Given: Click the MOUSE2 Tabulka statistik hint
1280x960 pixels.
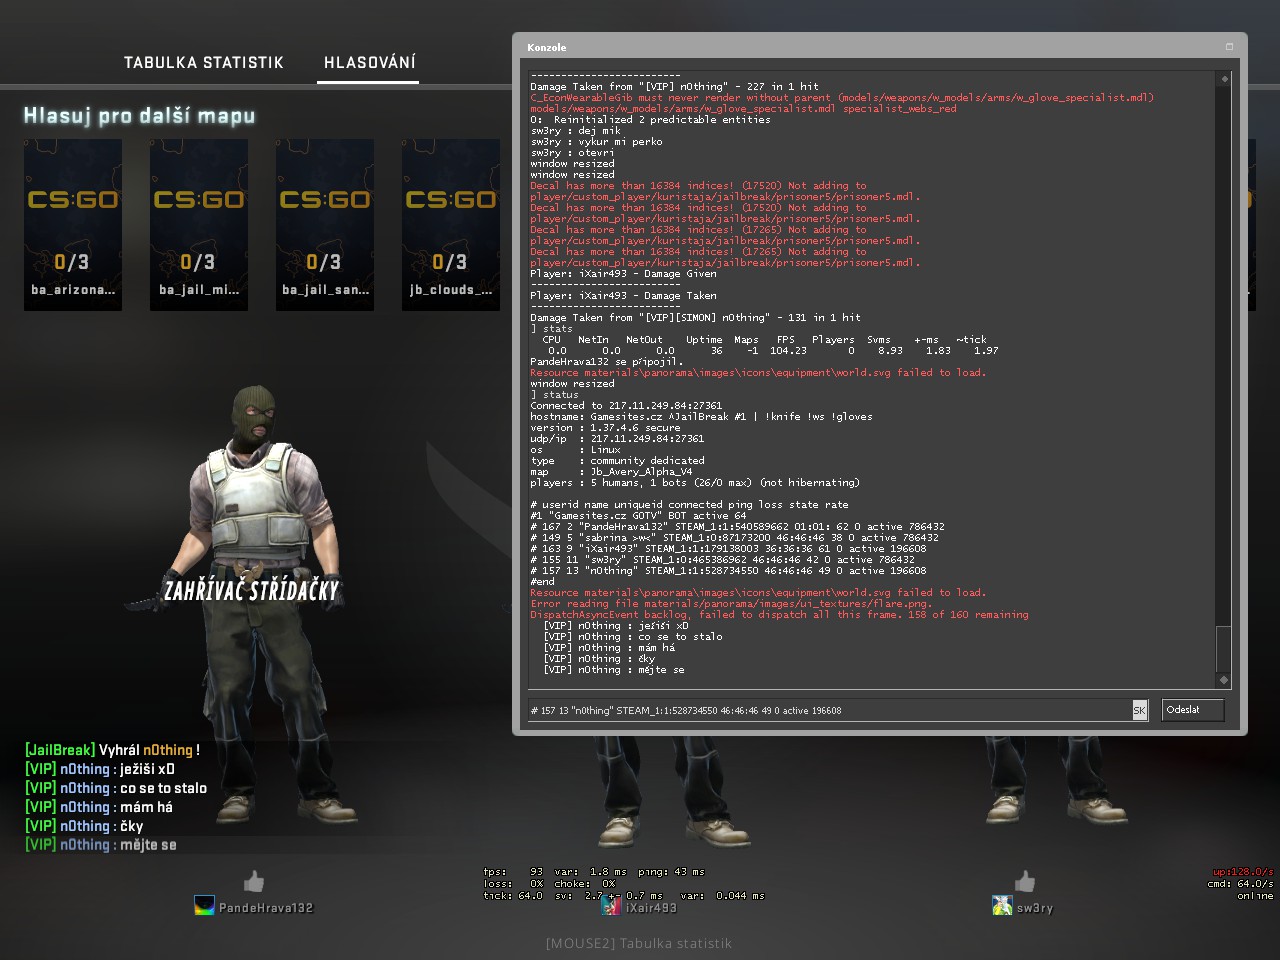Looking at the screenshot, I should [639, 943].
